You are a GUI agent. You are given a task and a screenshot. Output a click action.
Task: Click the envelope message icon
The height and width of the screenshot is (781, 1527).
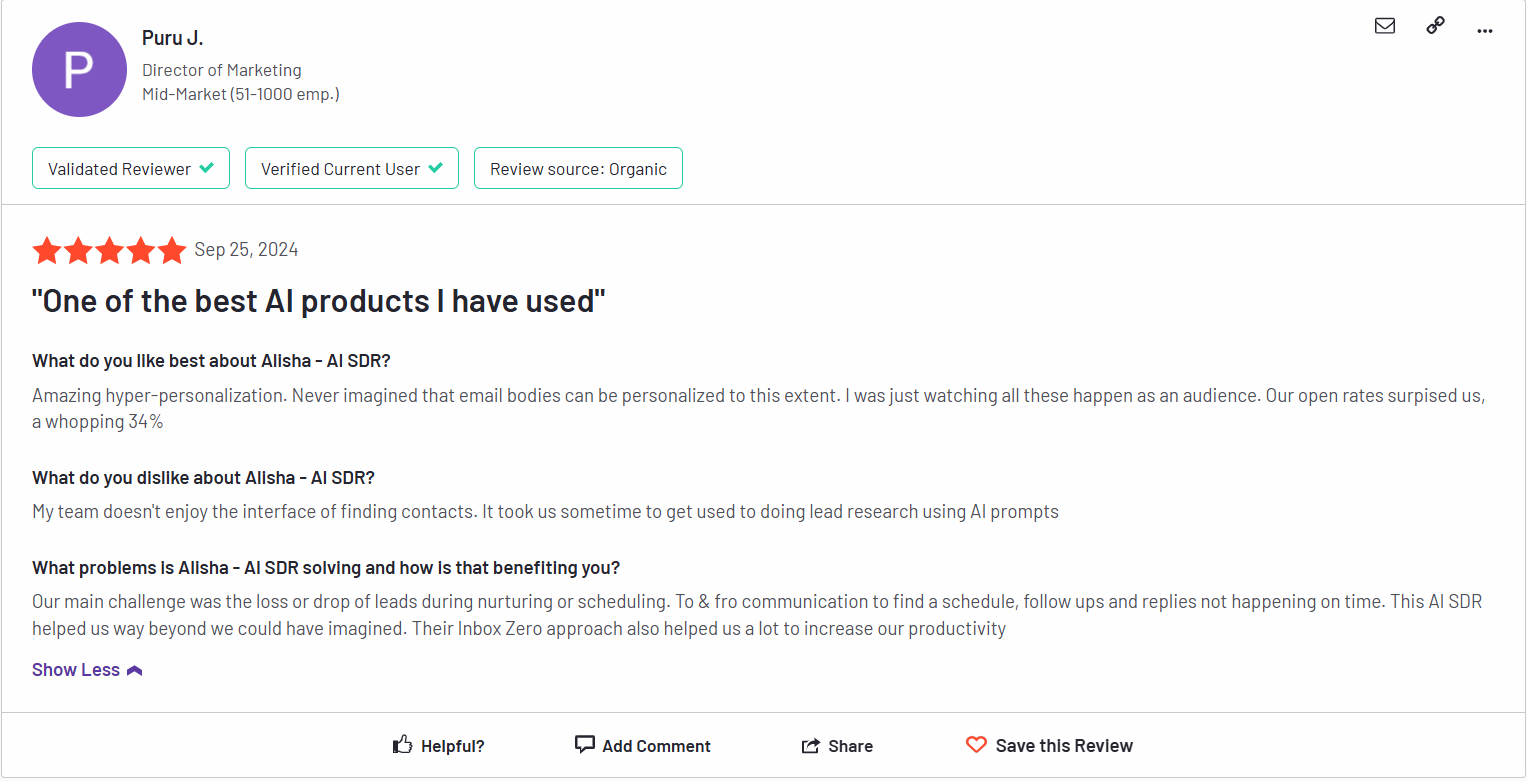1385,26
